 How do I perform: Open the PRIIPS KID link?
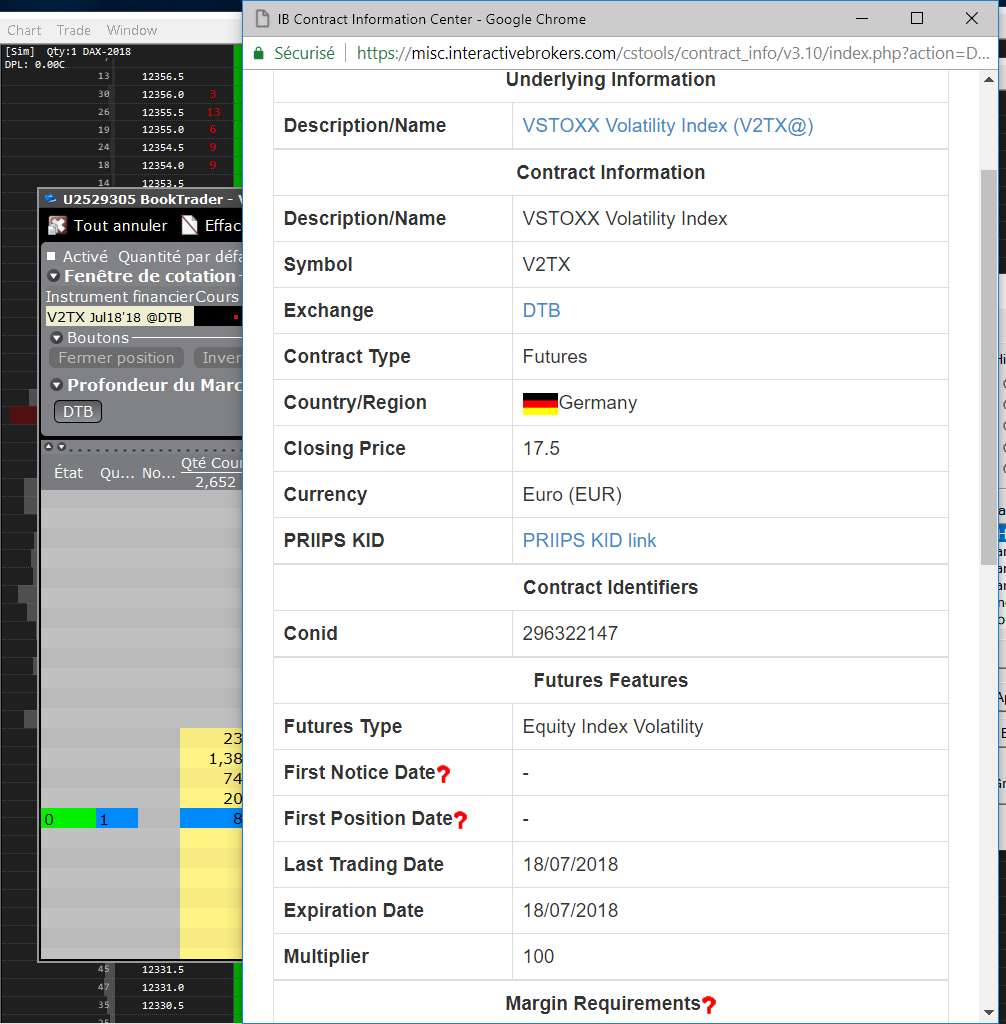[x=589, y=540]
